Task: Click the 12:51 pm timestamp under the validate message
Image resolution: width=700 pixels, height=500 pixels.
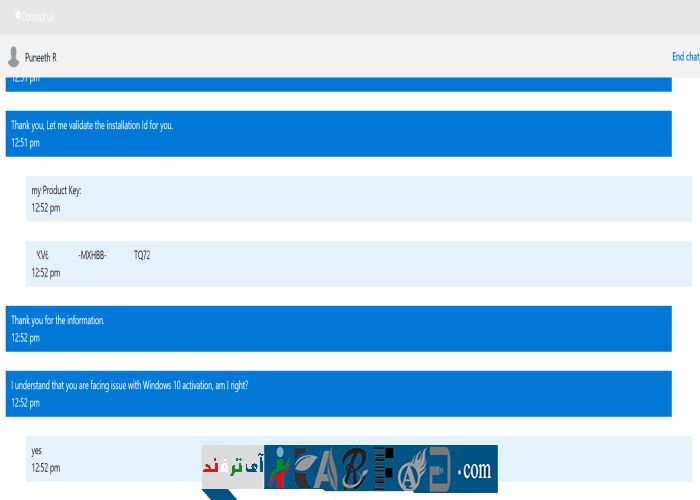Action: pyautogui.click(x=25, y=143)
